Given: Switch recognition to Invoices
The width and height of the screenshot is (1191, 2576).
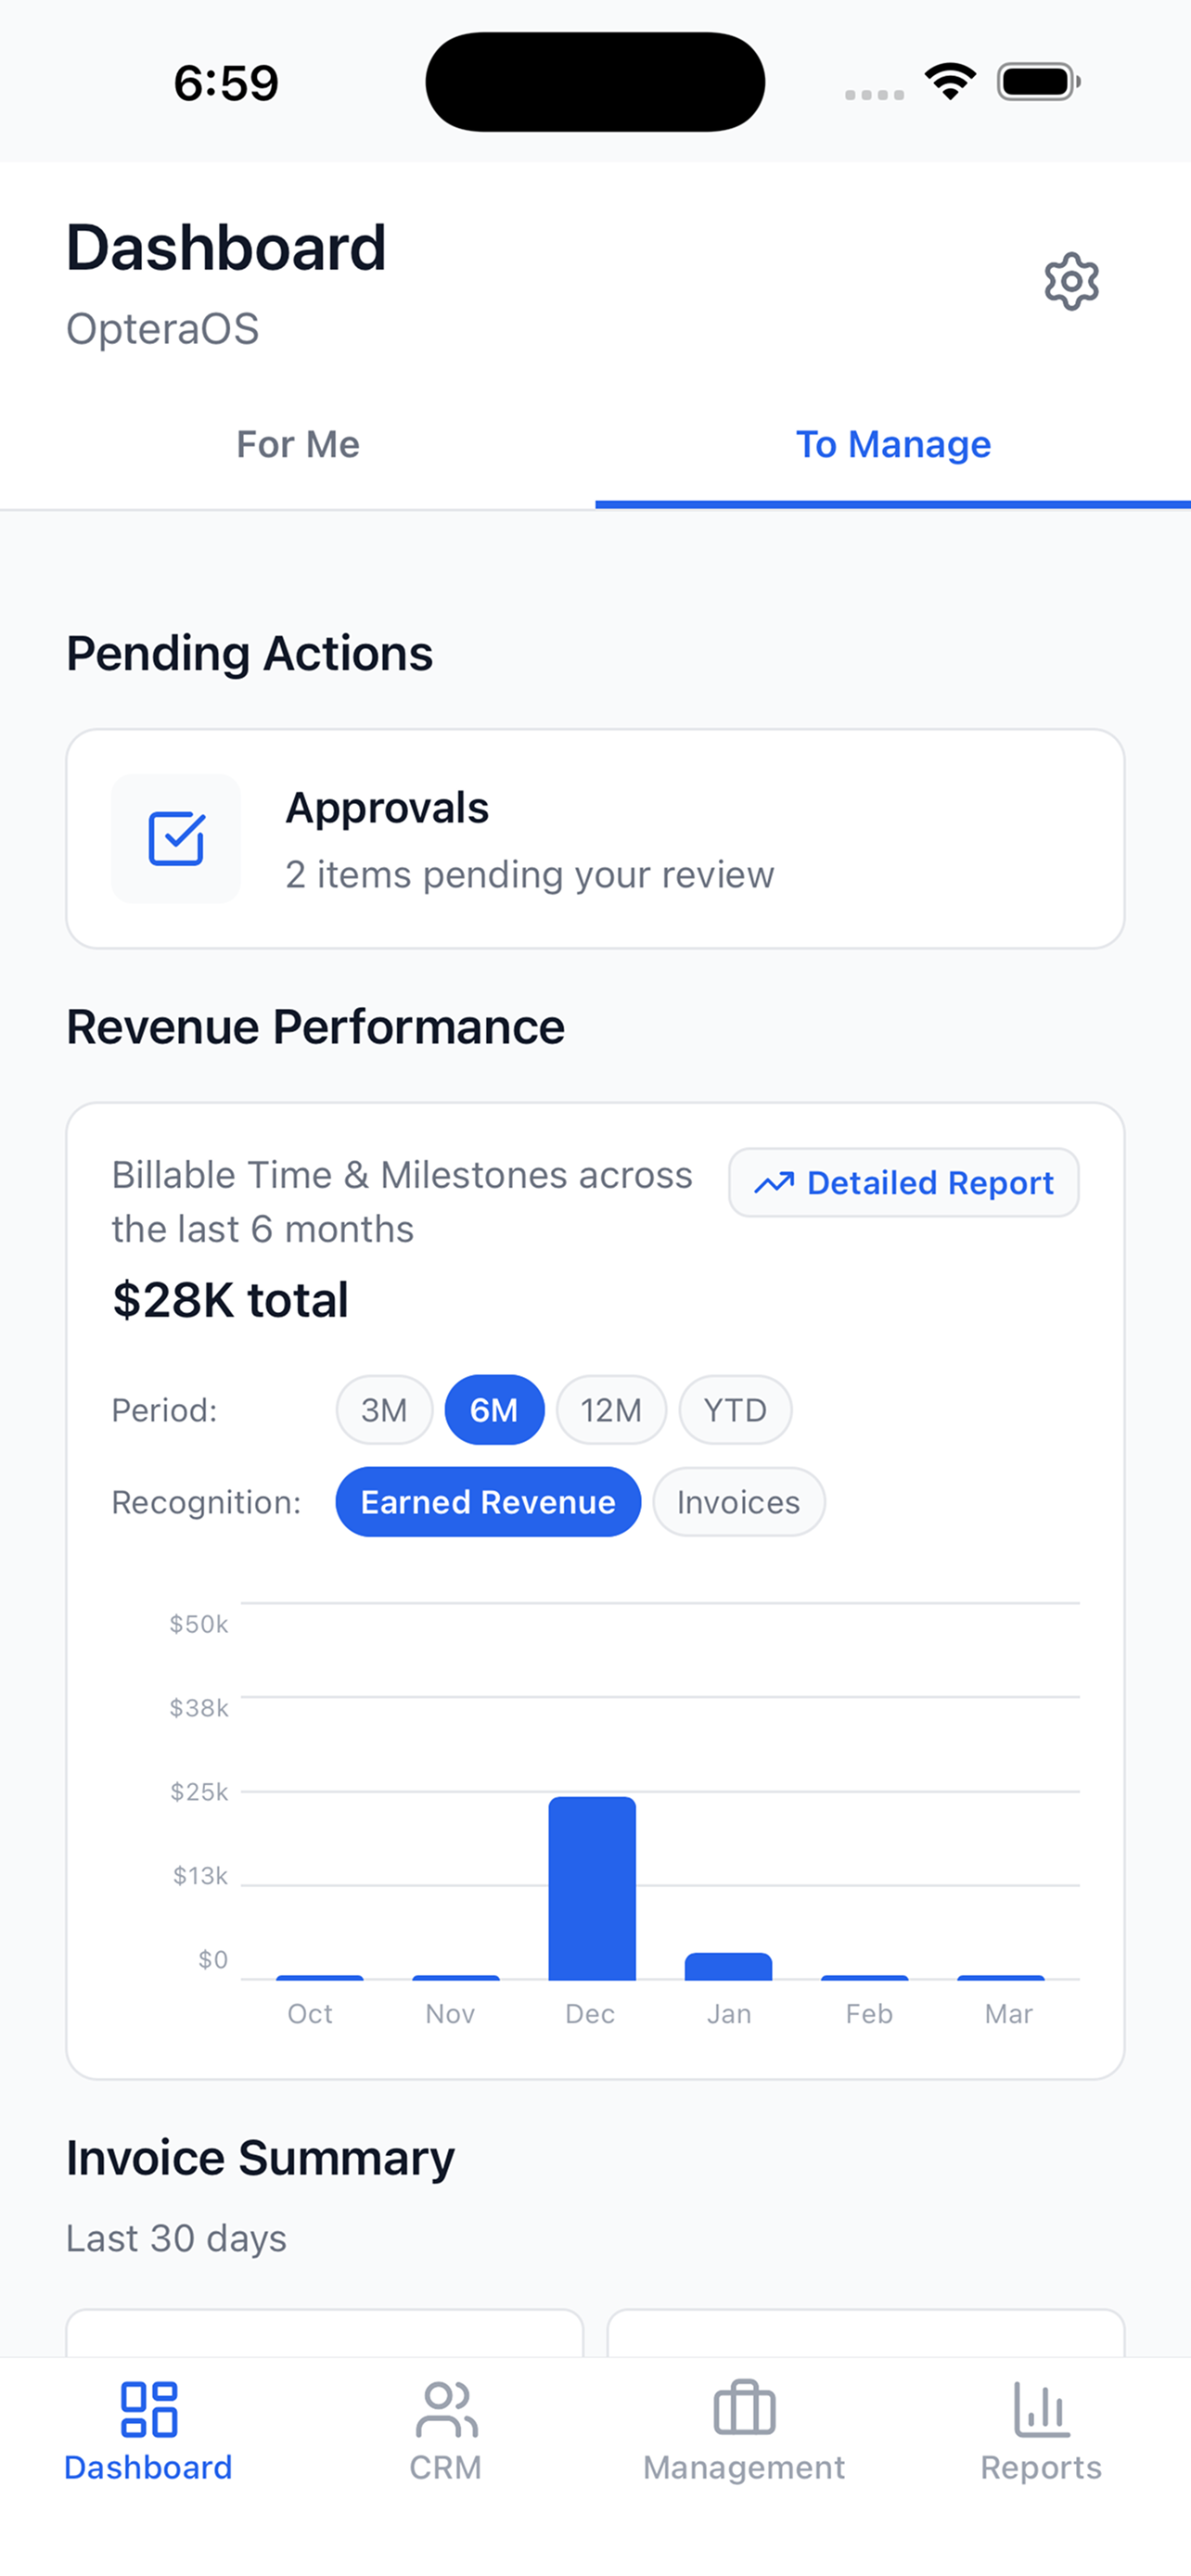Looking at the screenshot, I should pyautogui.click(x=739, y=1502).
